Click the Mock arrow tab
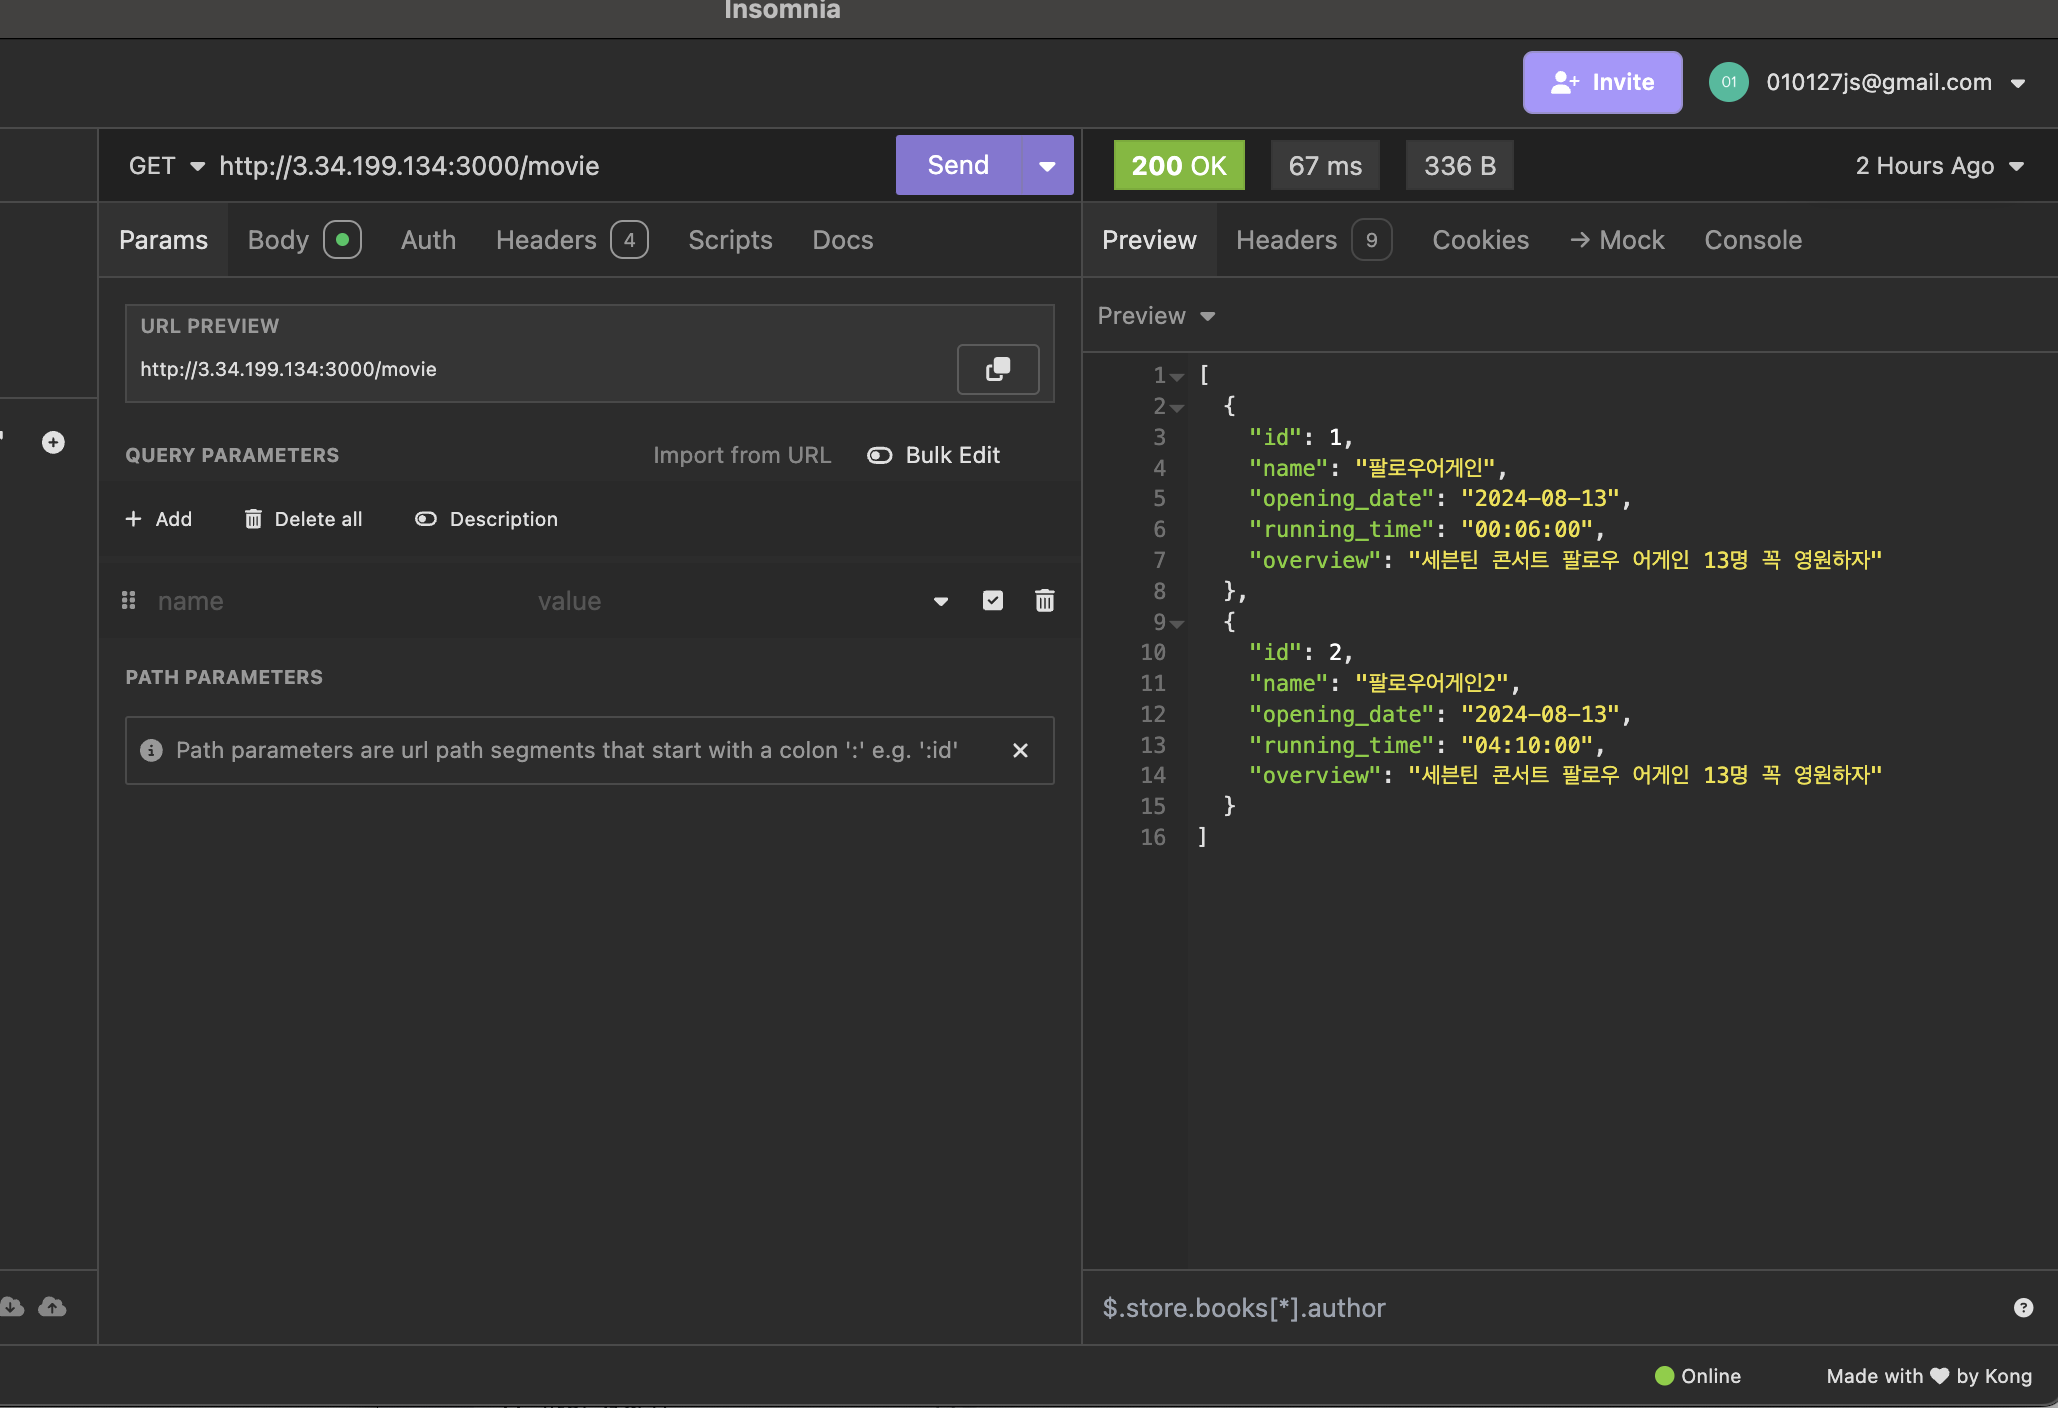 click(1615, 239)
